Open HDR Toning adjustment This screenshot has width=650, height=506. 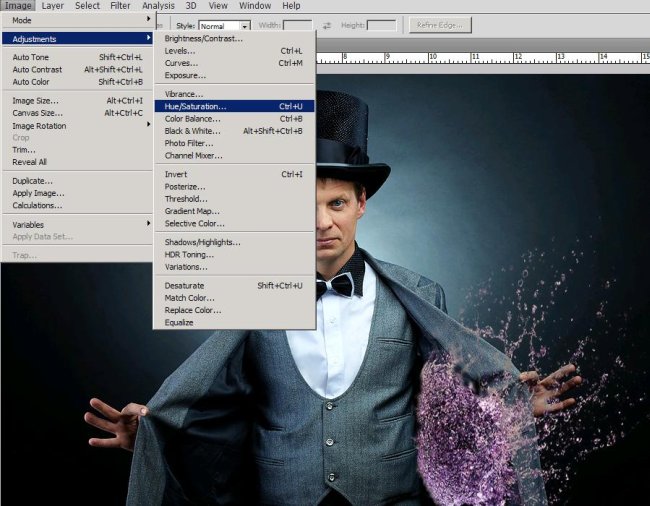tap(234, 254)
